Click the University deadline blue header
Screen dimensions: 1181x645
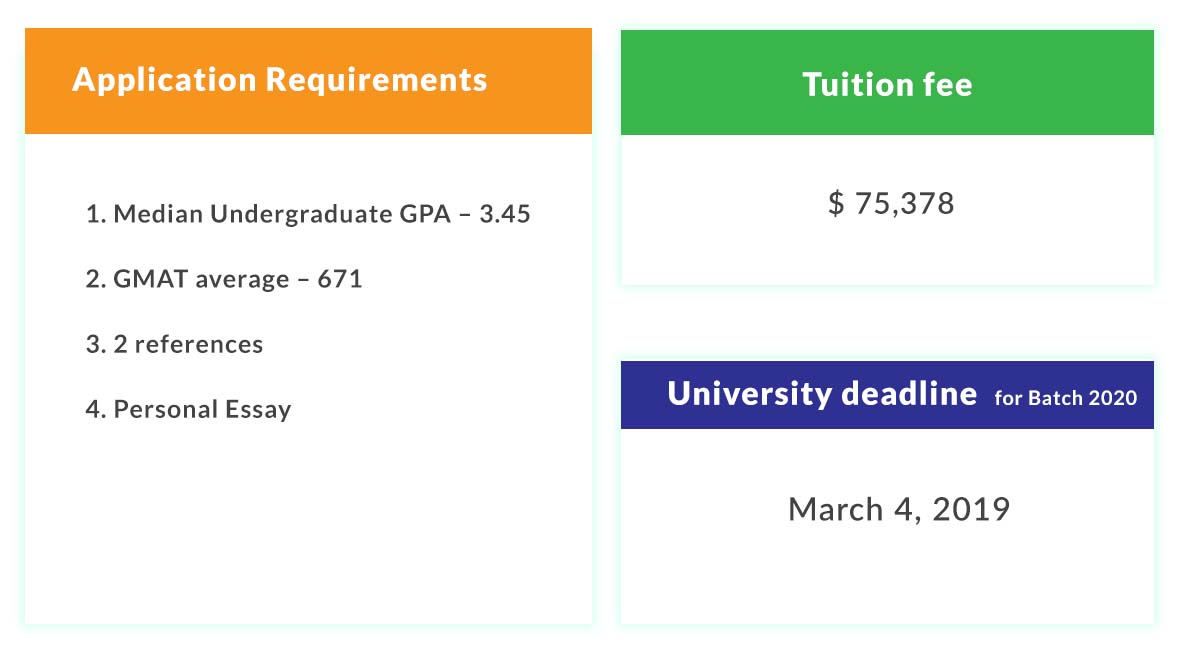887,395
